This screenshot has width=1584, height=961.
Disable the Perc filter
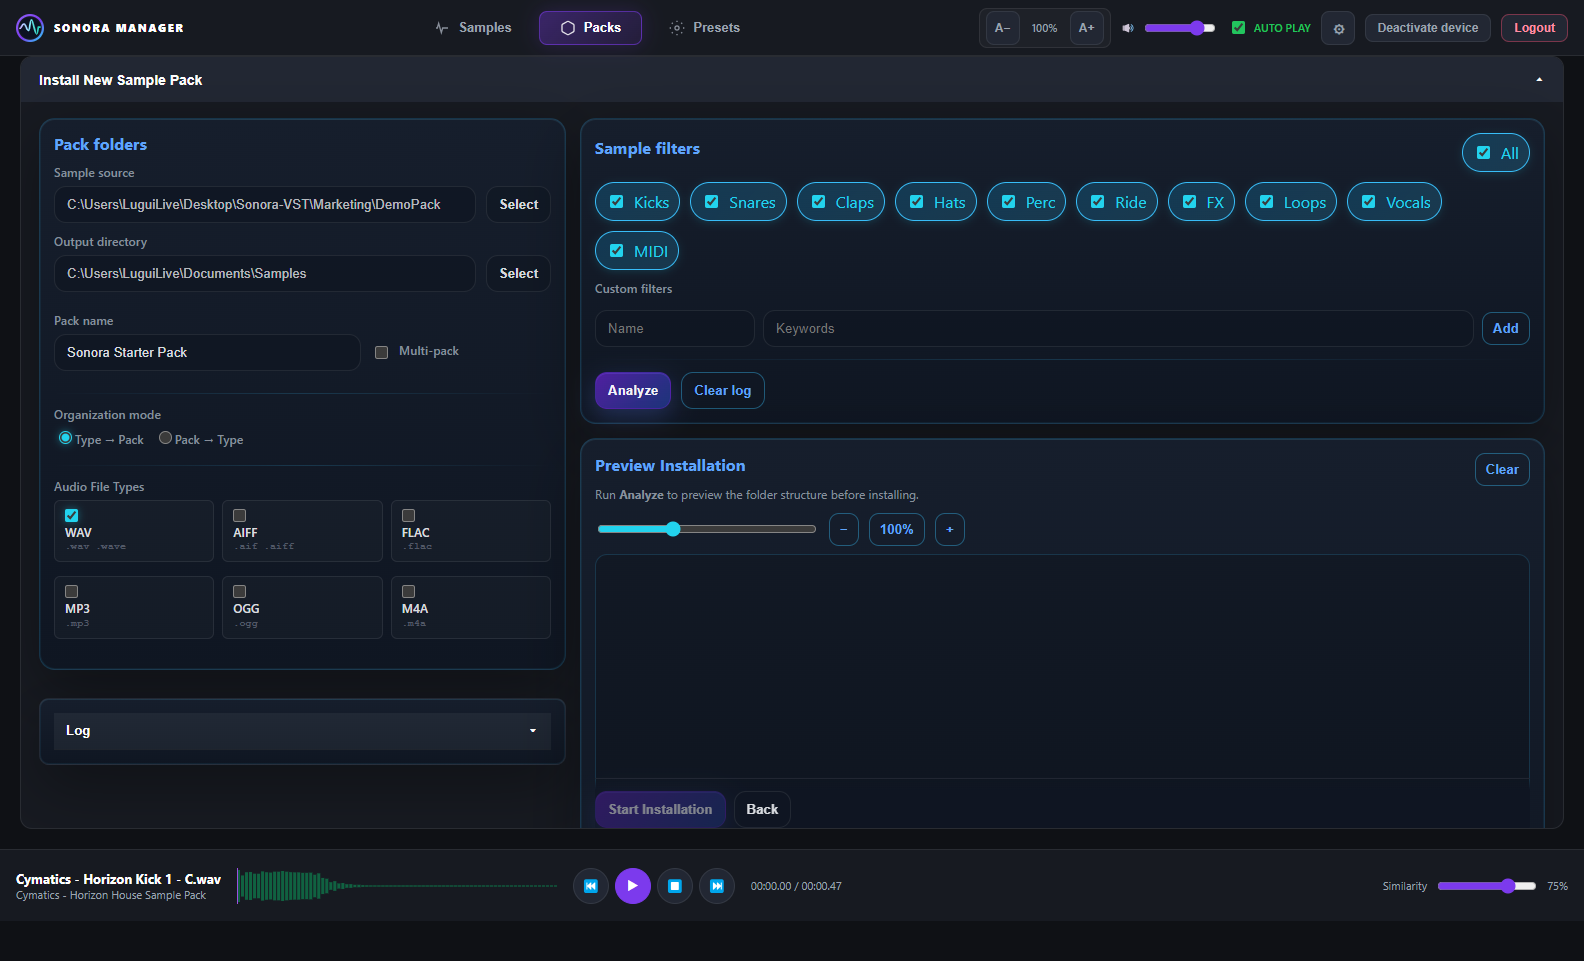[1009, 202]
